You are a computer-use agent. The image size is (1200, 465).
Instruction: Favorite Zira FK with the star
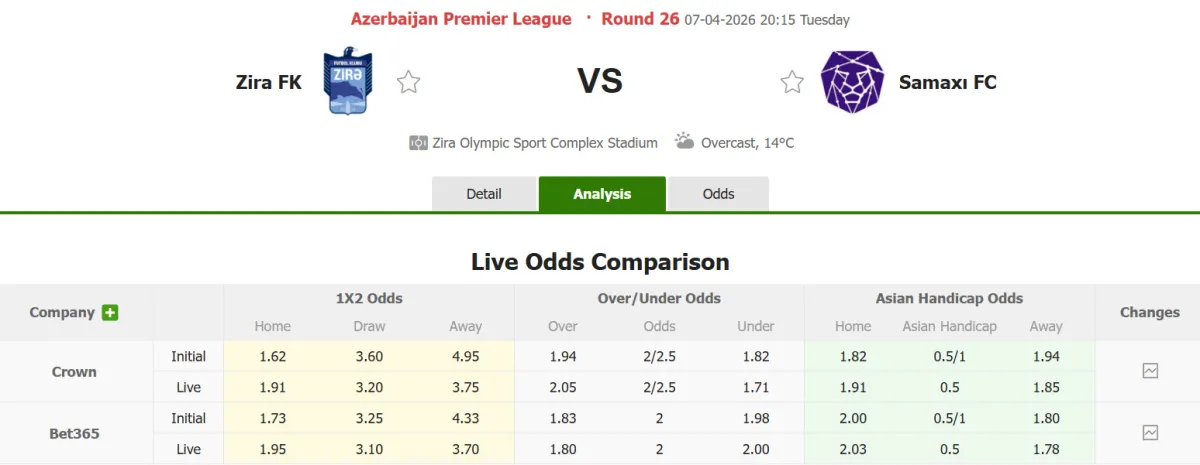408,82
